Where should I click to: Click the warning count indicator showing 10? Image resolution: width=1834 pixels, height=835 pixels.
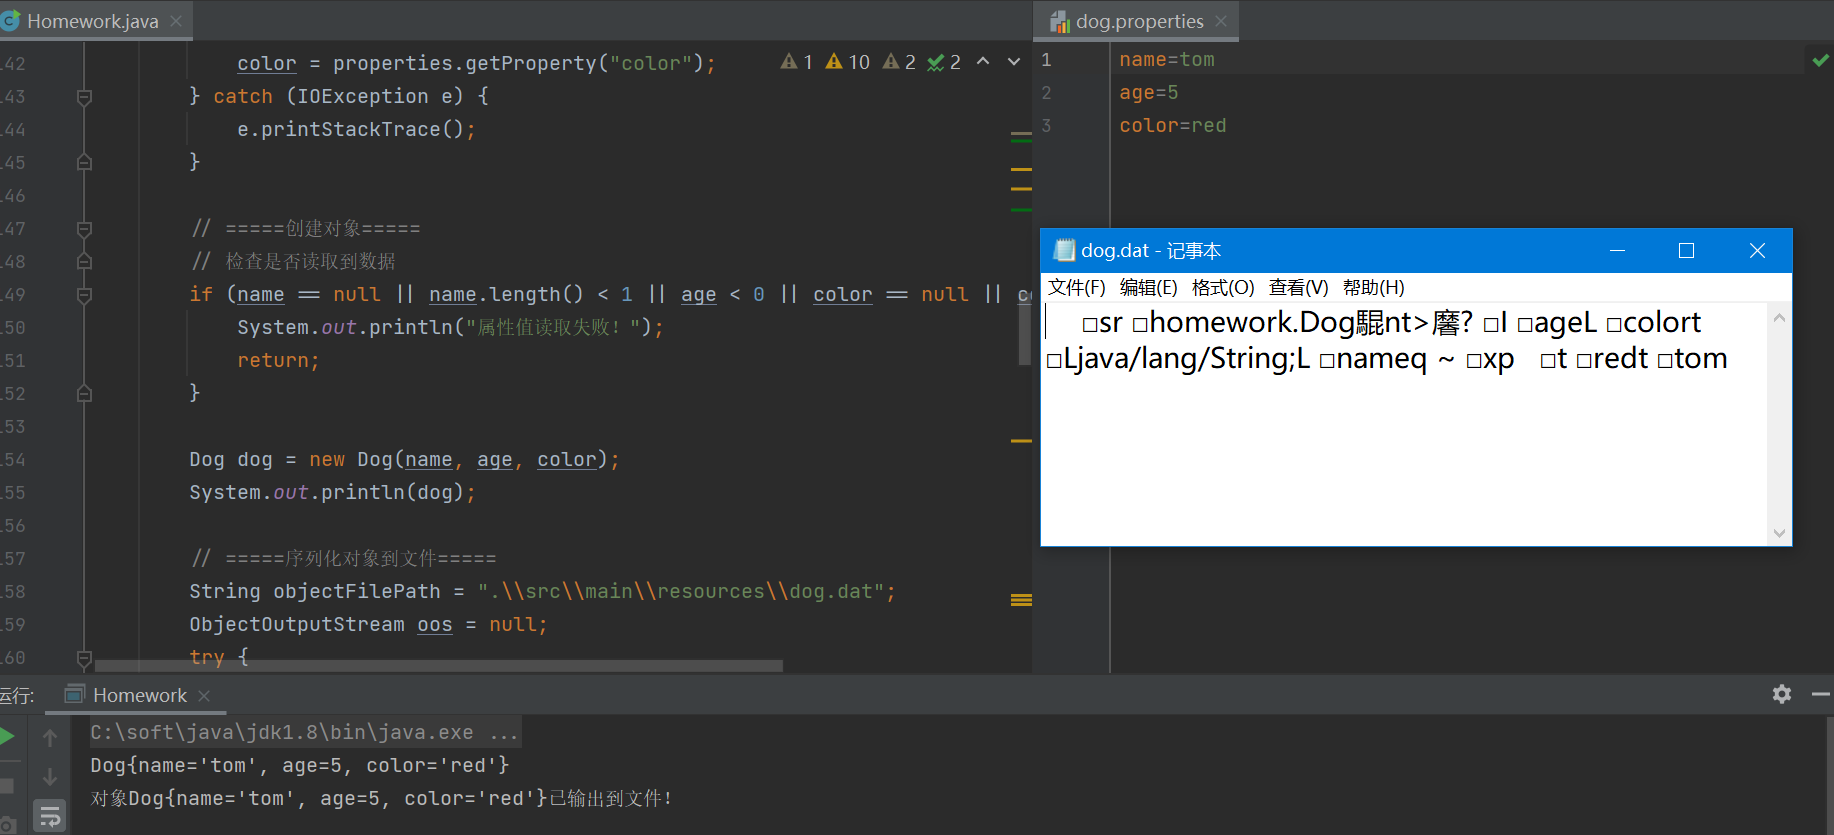coord(847,62)
